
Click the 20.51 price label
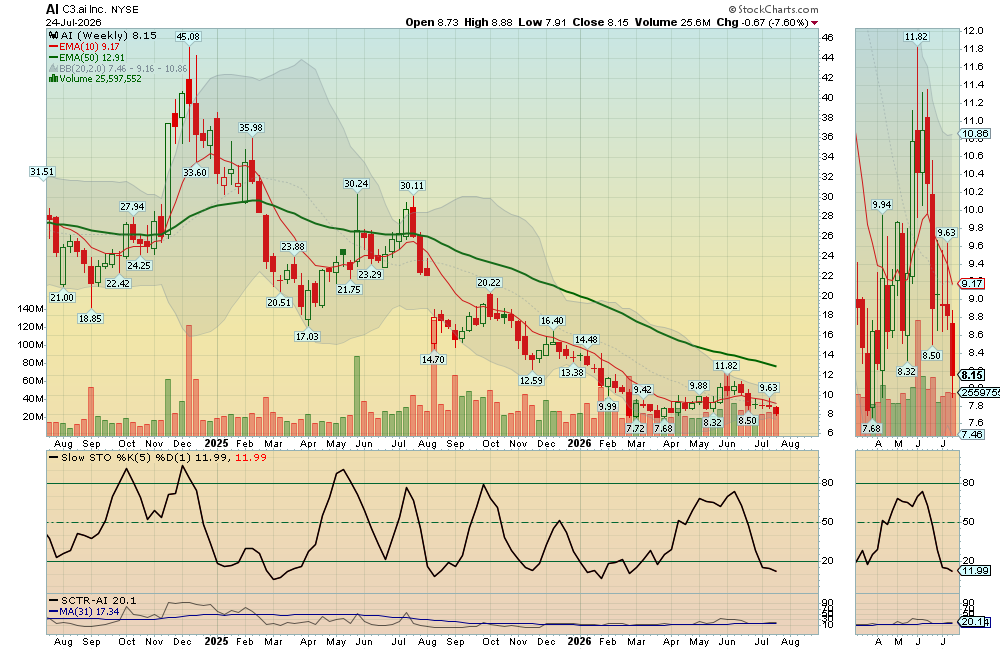[x=279, y=302]
